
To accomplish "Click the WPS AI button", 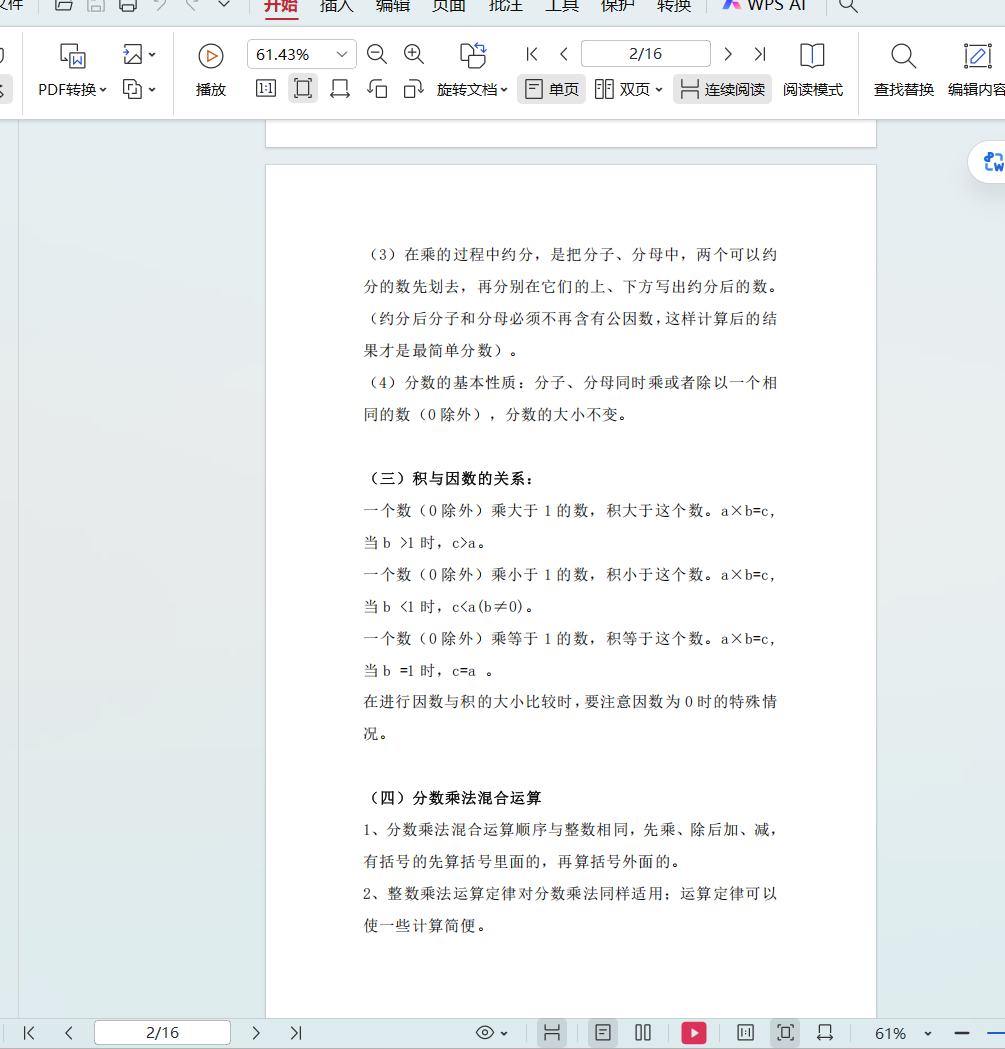I will coord(765,6).
